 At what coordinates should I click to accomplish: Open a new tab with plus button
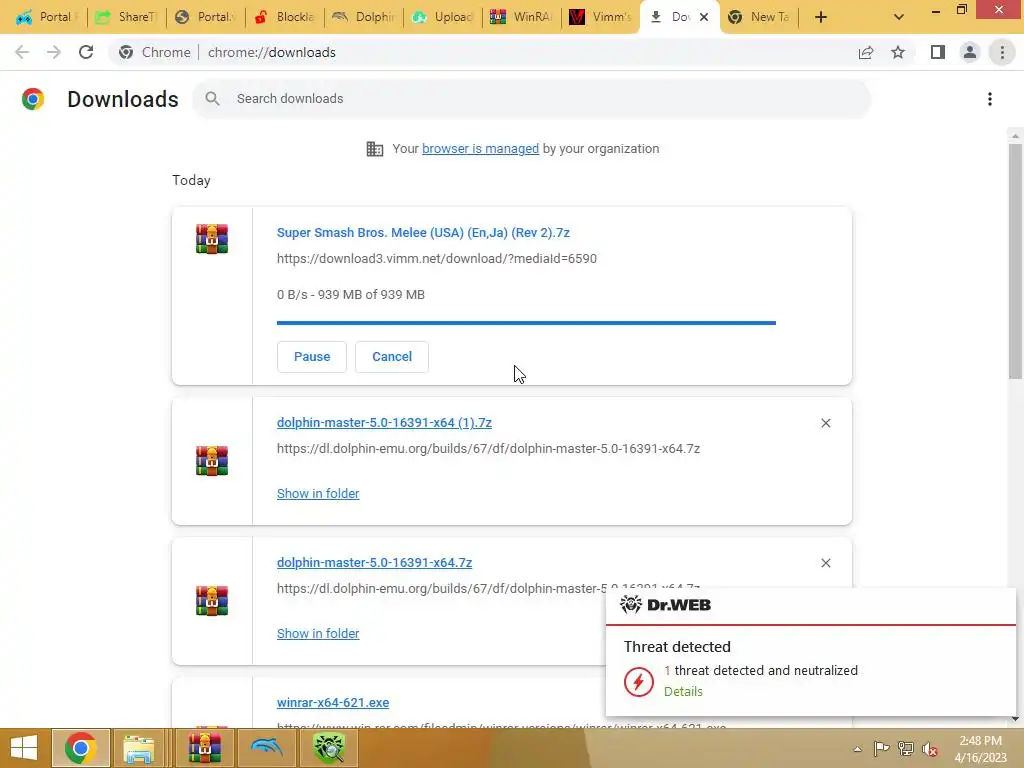pos(821,17)
